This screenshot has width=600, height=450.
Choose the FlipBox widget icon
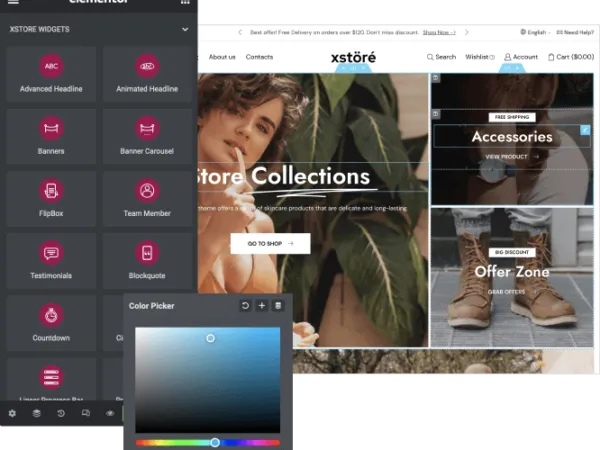[x=51, y=190]
